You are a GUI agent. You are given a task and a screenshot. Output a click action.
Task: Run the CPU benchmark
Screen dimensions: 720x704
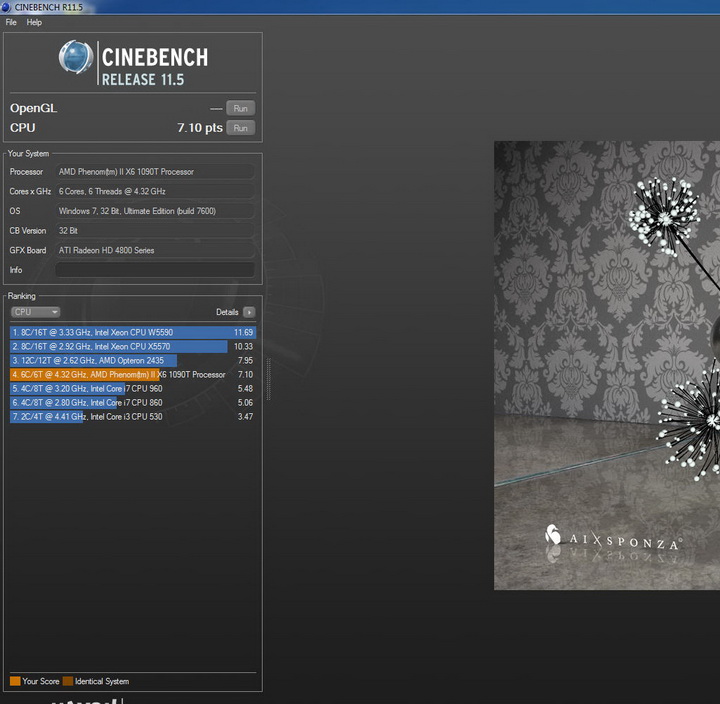tap(241, 128)
